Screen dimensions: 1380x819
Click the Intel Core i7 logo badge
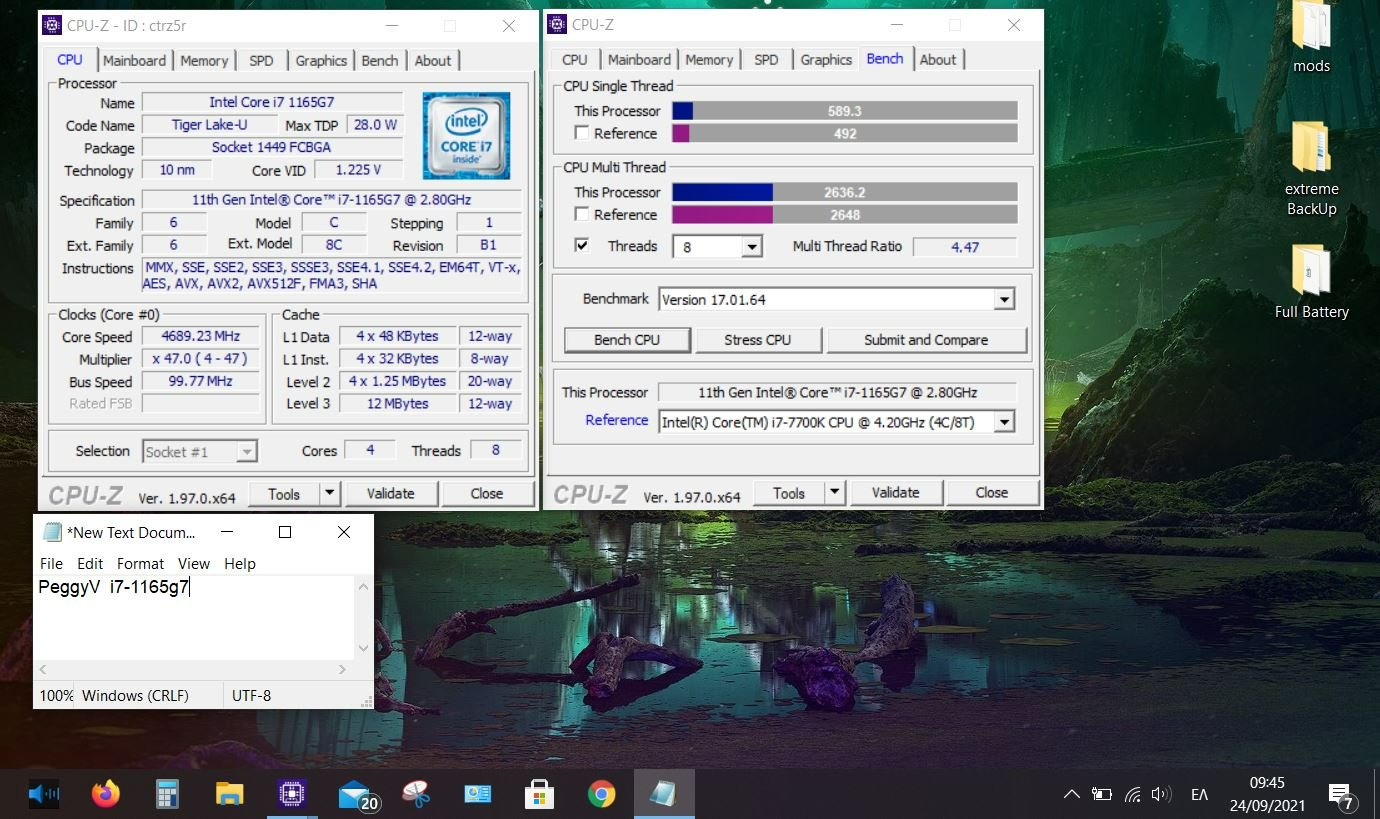point(466,136)
